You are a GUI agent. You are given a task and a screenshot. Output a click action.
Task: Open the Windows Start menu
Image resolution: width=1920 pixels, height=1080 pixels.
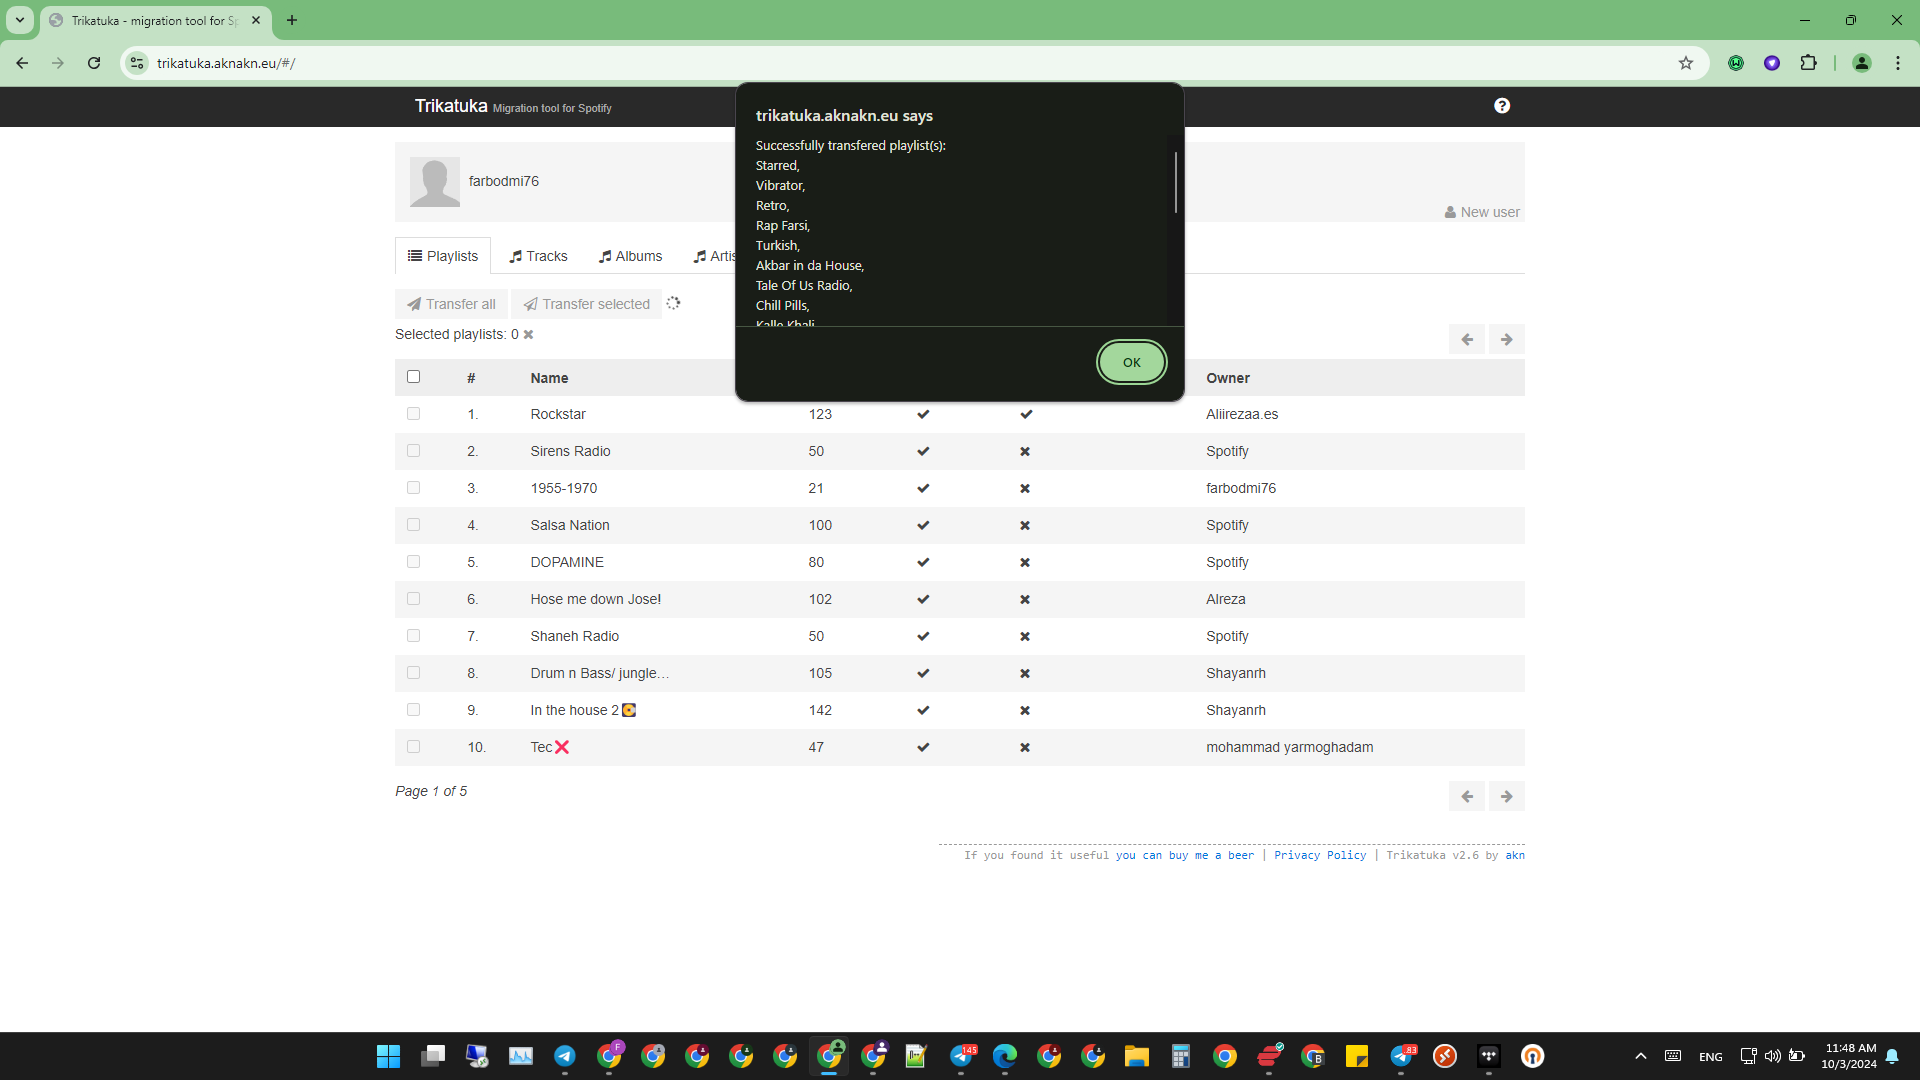[388, 1056]
